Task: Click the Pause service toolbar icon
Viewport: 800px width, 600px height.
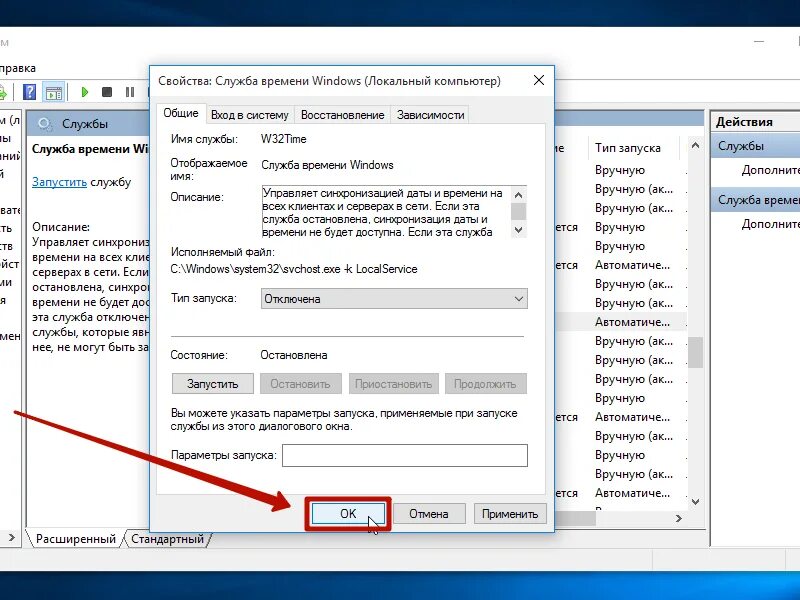Action: coord(130,92)
